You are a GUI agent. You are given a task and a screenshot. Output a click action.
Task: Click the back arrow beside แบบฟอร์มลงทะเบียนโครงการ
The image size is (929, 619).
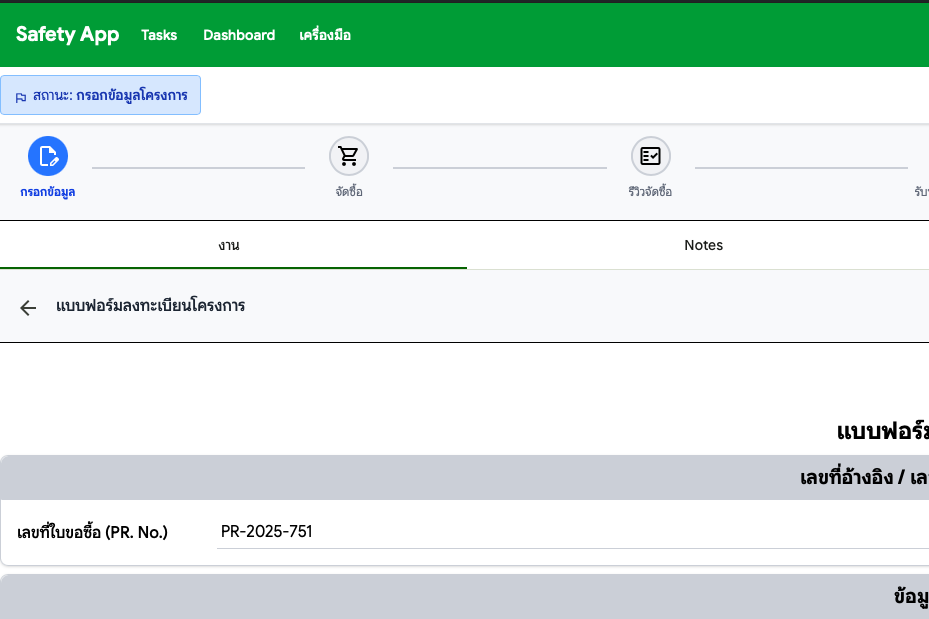coord(28,307)
